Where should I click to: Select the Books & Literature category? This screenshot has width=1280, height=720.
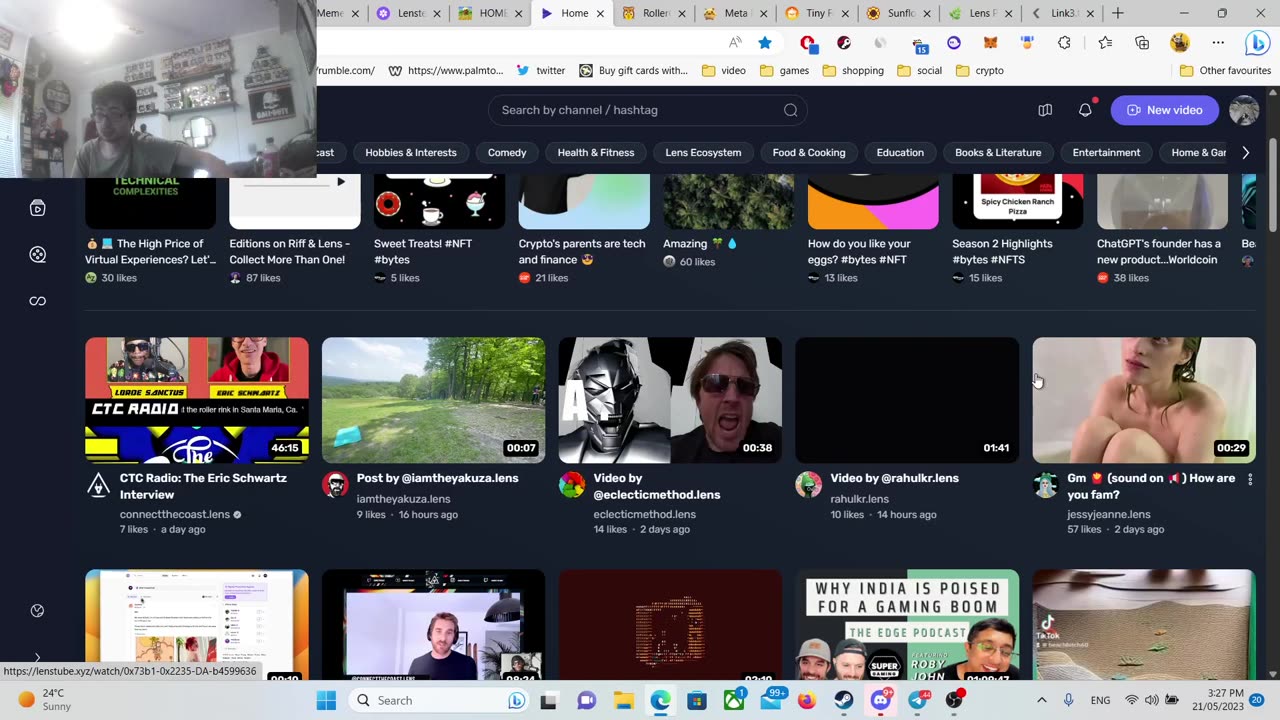point(998,153)
